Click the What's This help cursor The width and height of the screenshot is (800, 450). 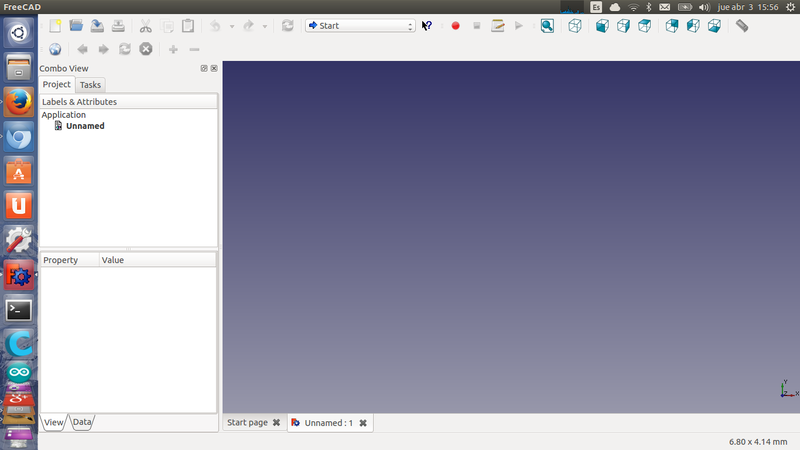point(427,26)
